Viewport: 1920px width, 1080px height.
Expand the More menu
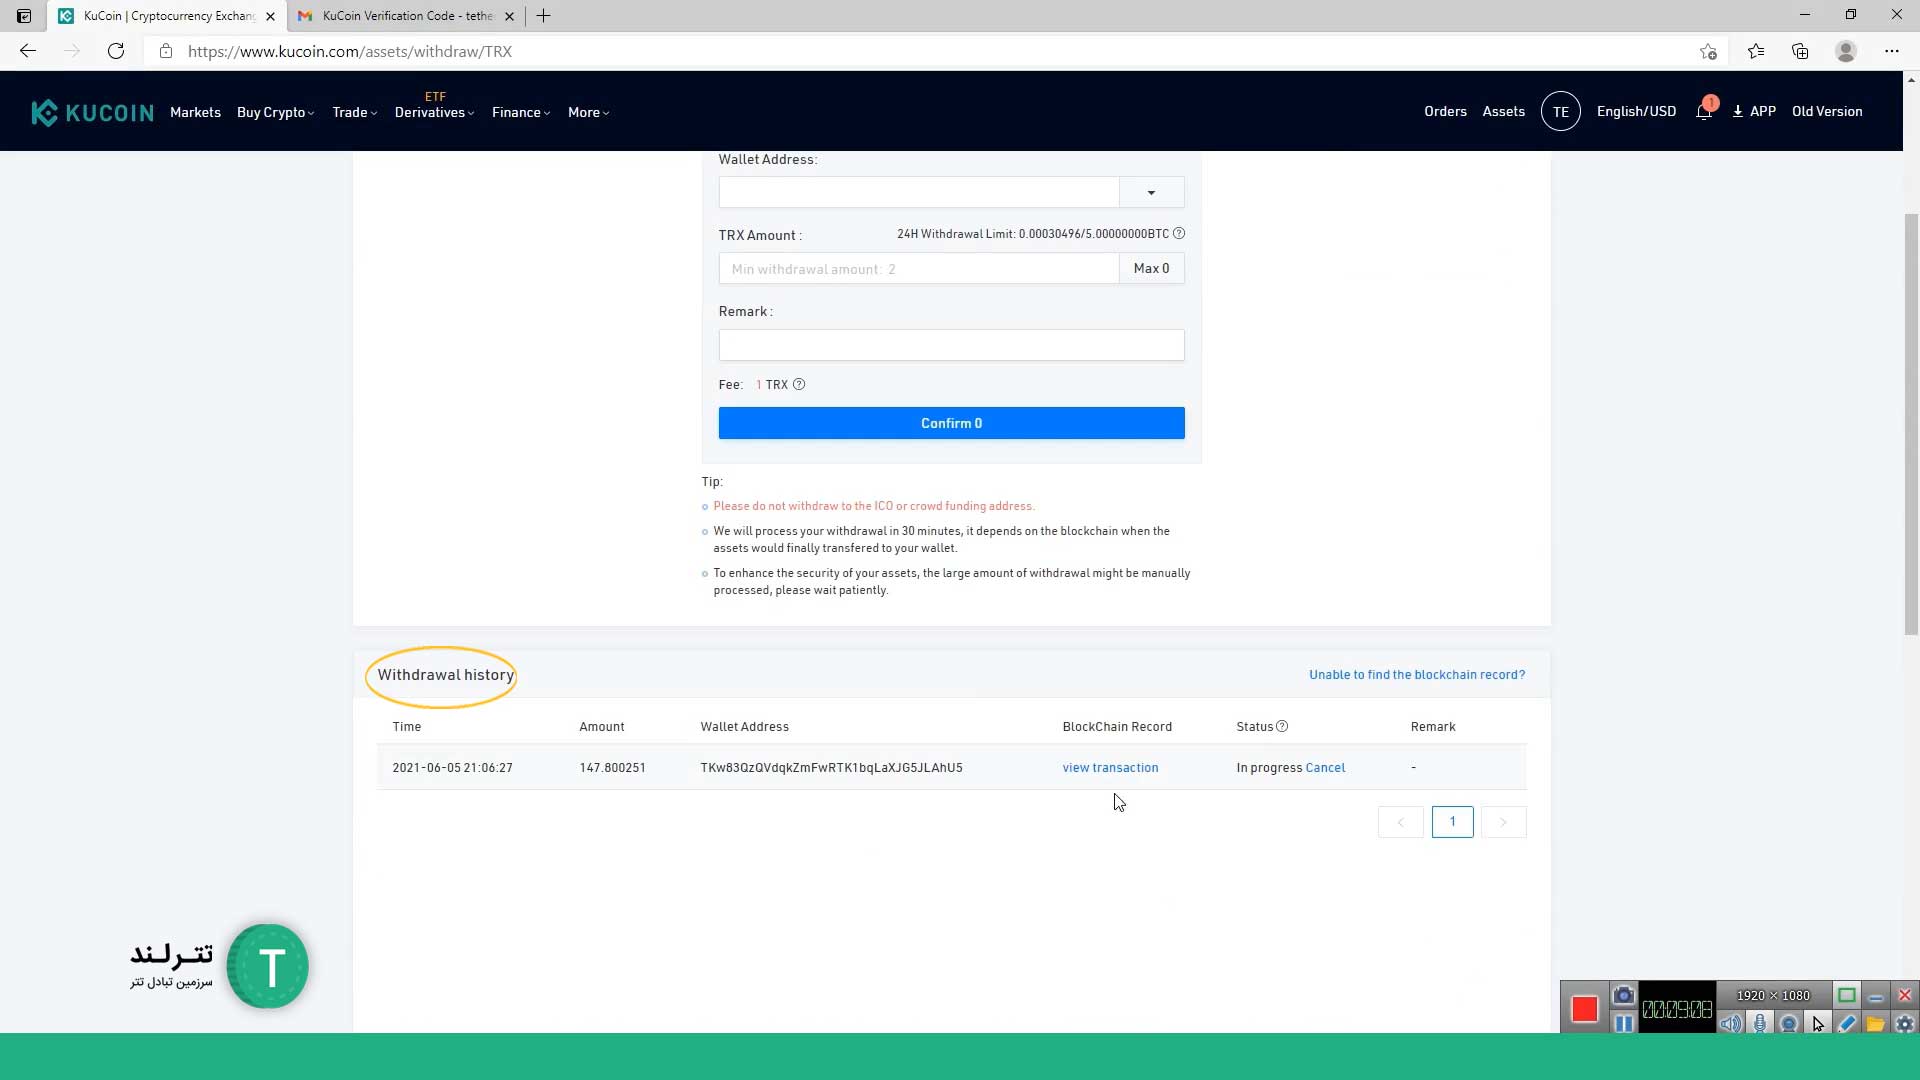[x=588, y=112]
